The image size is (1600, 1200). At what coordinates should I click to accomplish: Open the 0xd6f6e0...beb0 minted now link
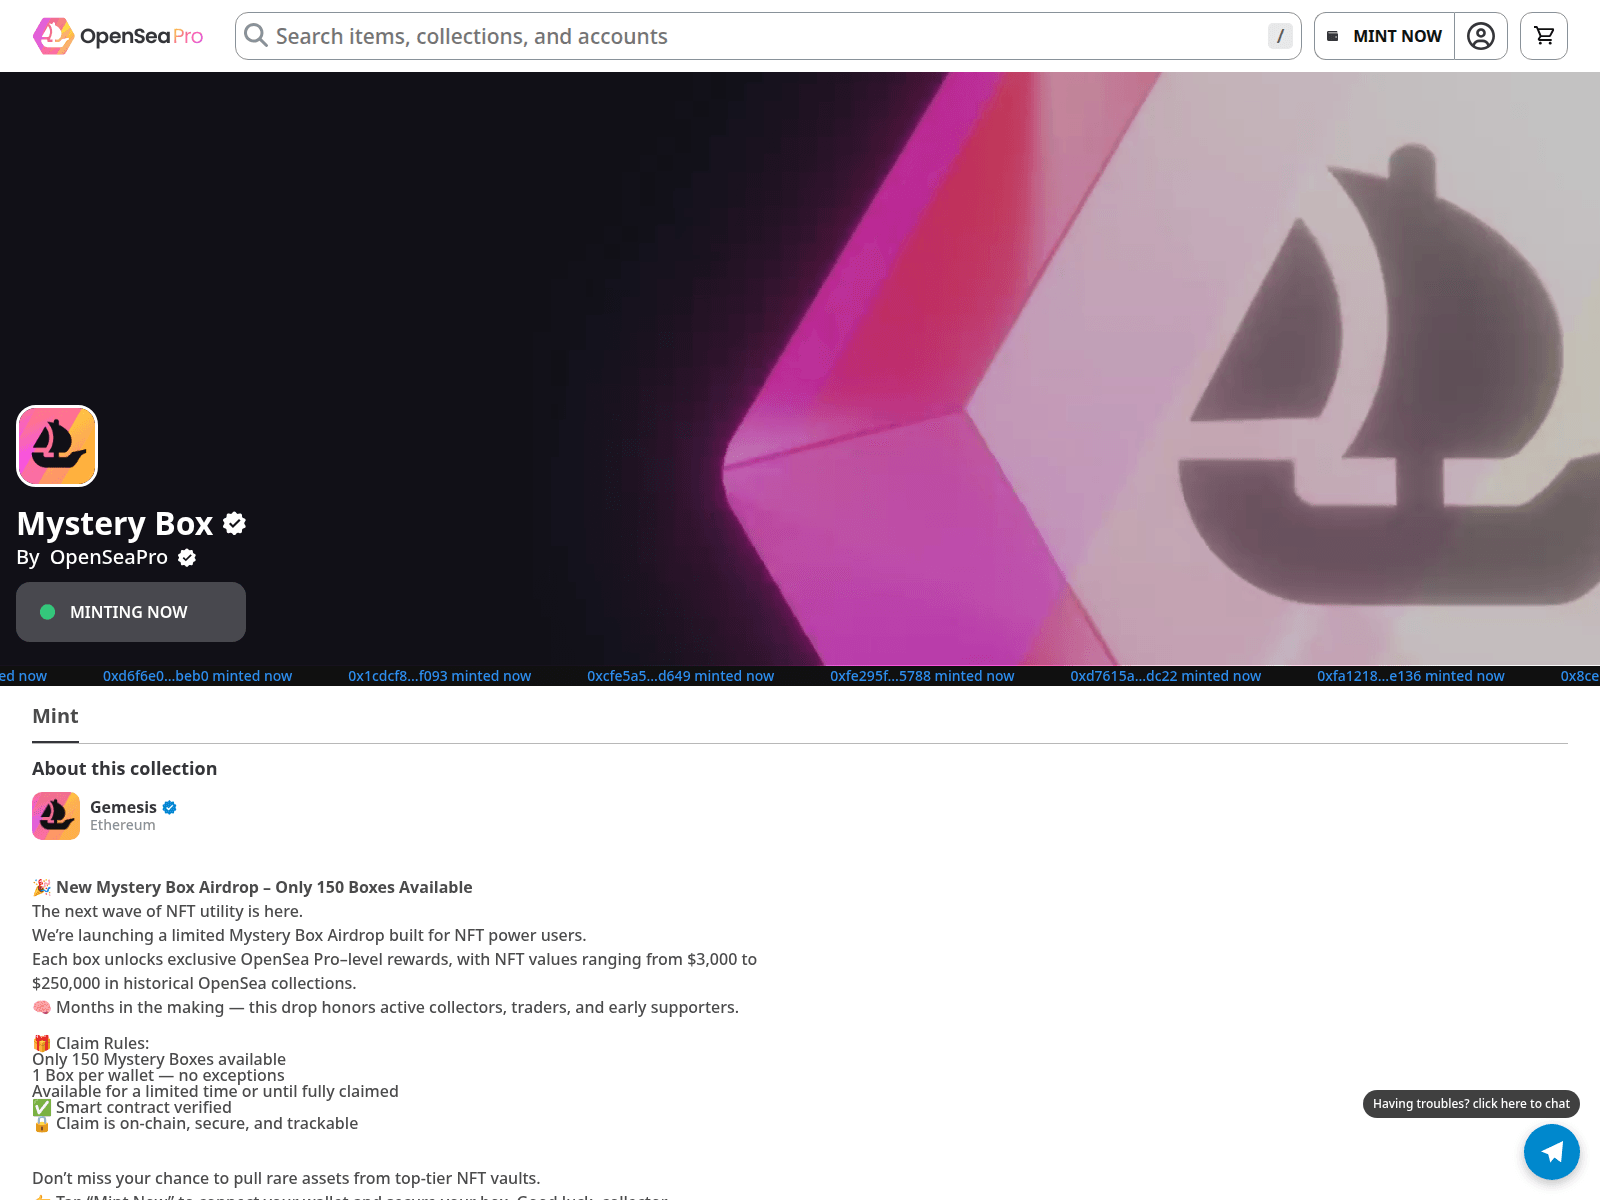tap(197, 676)
